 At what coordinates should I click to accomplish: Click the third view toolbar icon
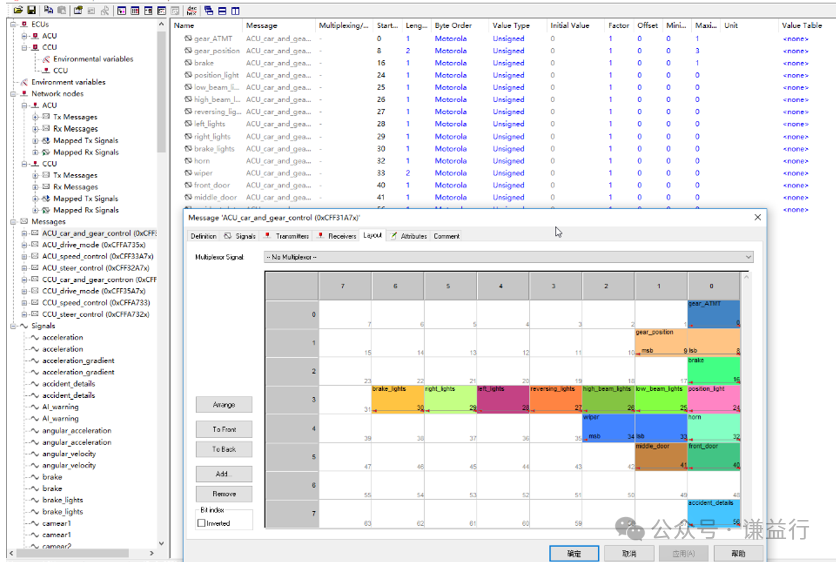pos(148,10)
